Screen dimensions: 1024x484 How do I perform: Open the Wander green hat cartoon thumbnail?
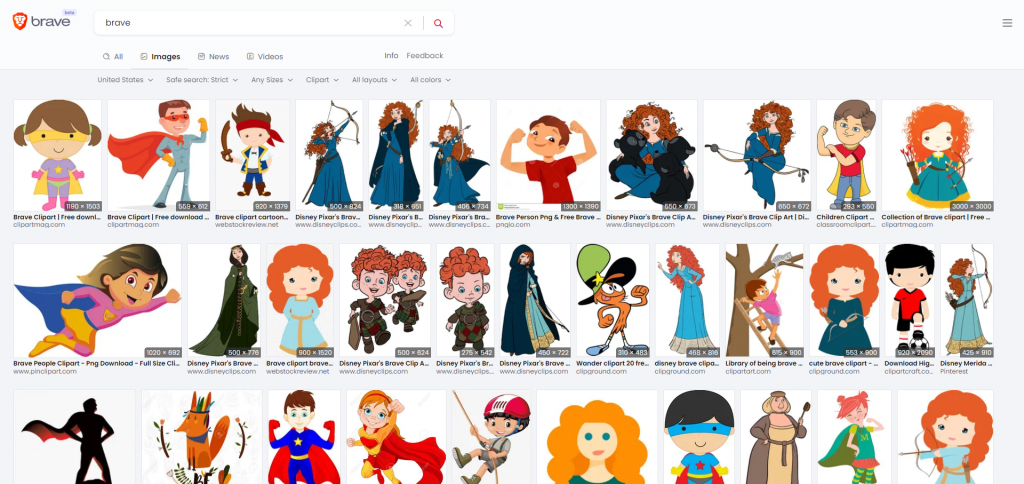[612, 300]
